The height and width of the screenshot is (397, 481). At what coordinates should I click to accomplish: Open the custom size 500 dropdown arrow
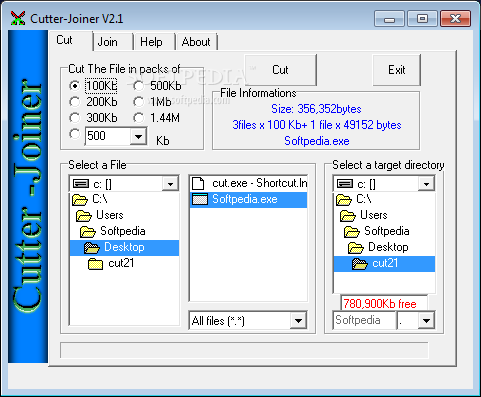coord(138,136)
